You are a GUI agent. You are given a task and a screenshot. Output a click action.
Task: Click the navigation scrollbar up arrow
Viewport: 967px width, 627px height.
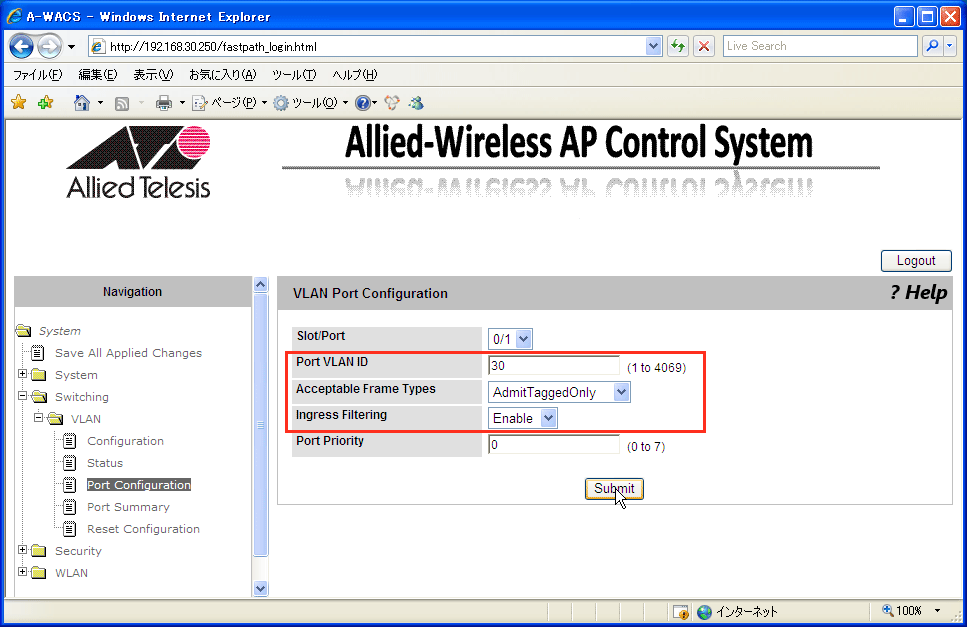(x=261, y=284)
